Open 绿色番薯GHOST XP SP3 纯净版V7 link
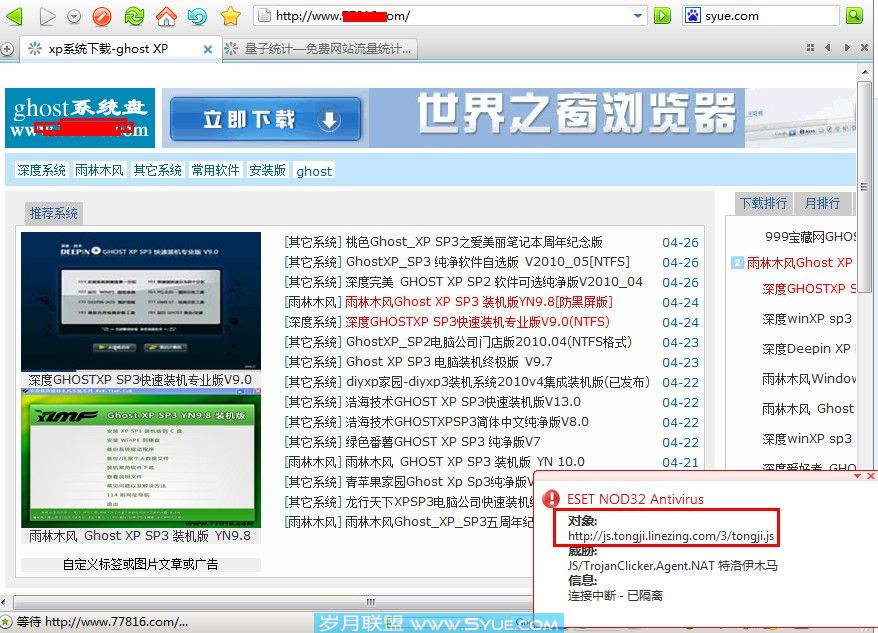The image size is (878, 633). (443, 442)
